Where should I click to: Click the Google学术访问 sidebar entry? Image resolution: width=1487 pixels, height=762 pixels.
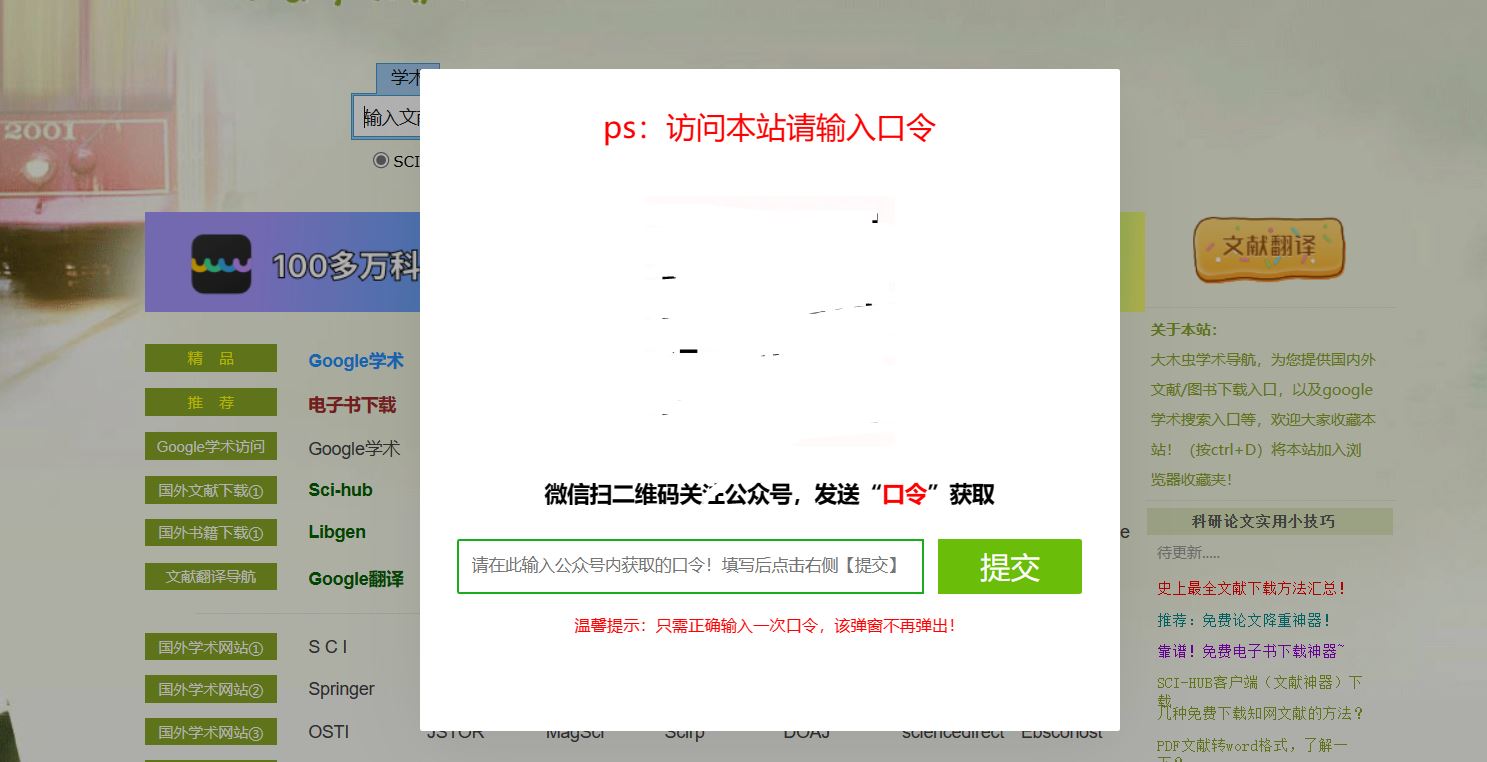click(x=211, y=447)
